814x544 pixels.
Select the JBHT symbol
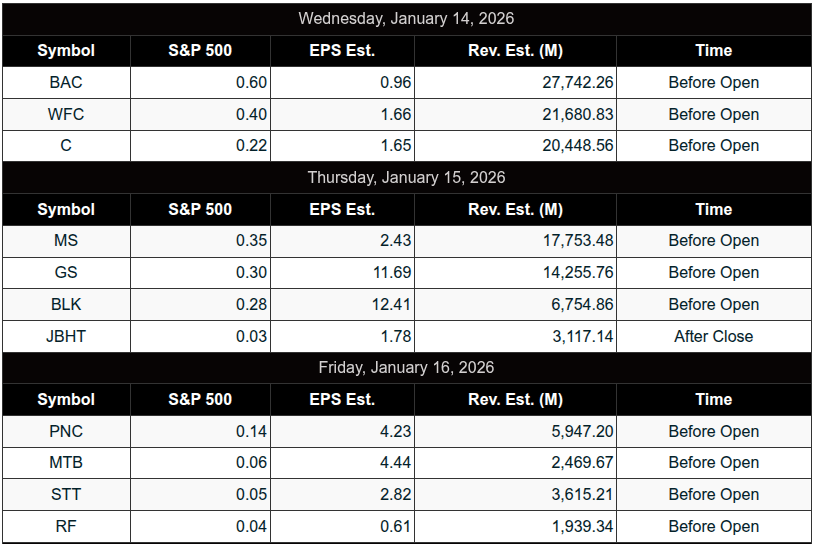tap(66, 337)
